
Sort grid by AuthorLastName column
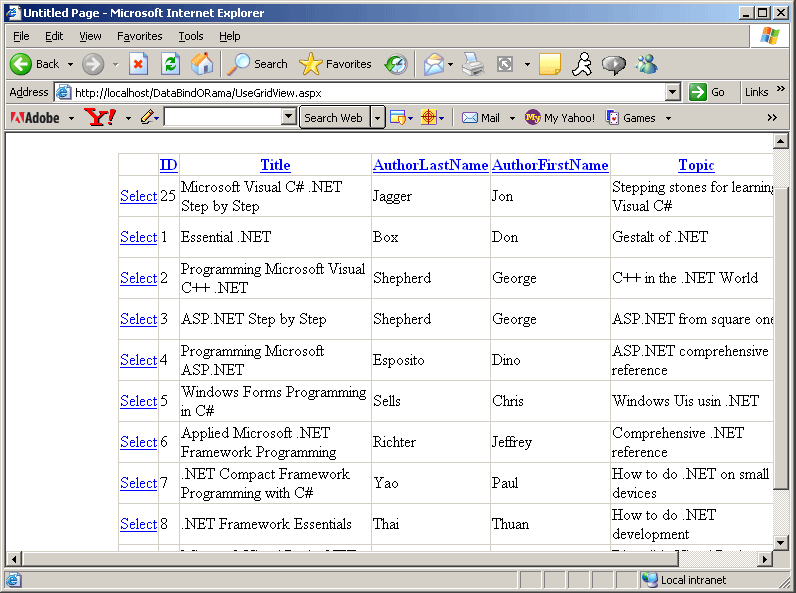430,165
